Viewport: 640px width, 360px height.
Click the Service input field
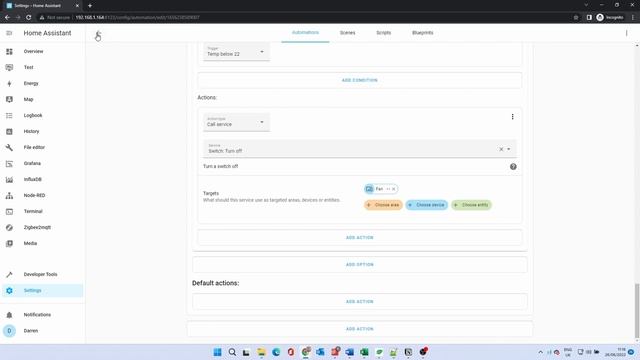(360, 149)
